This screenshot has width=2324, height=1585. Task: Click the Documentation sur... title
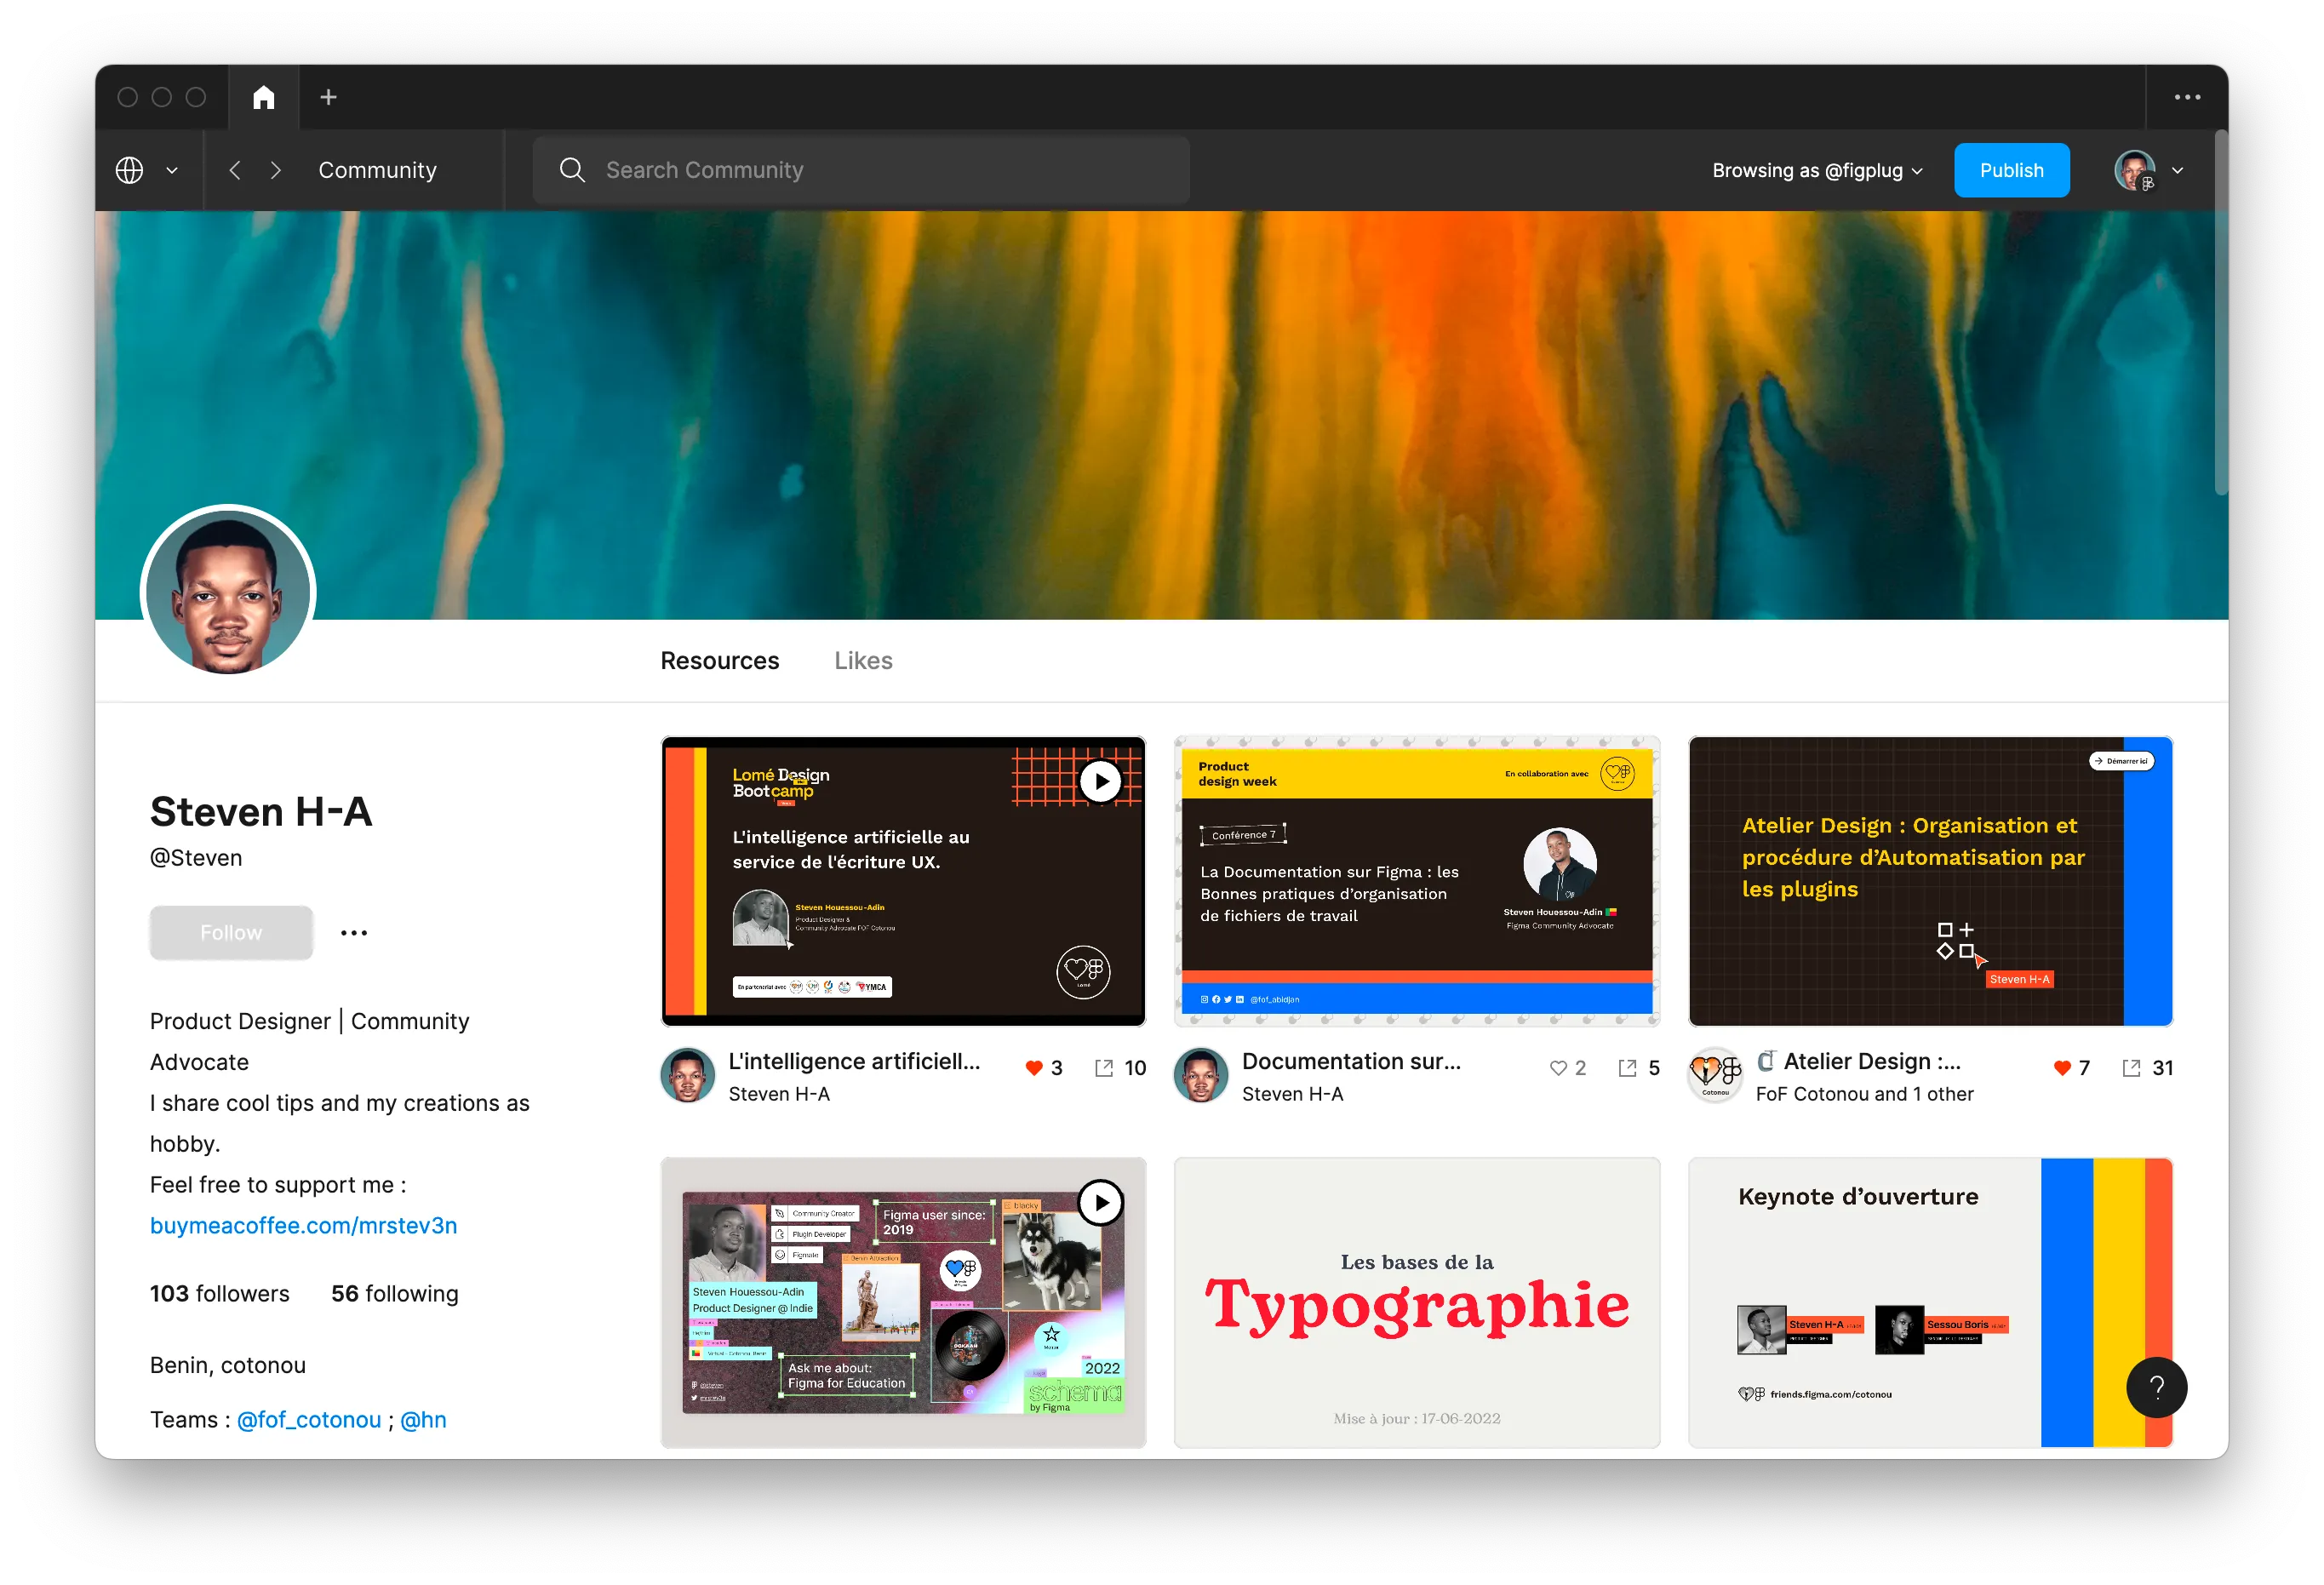coord(1351,1062)
